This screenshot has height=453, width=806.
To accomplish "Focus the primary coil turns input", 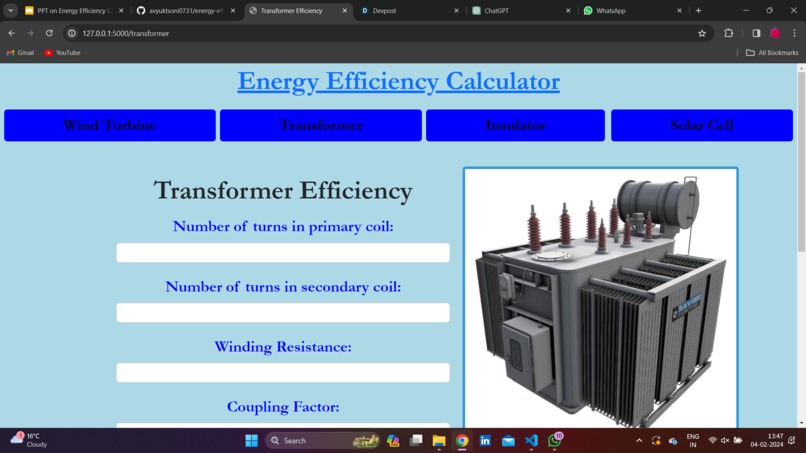I will coord(283,252).
